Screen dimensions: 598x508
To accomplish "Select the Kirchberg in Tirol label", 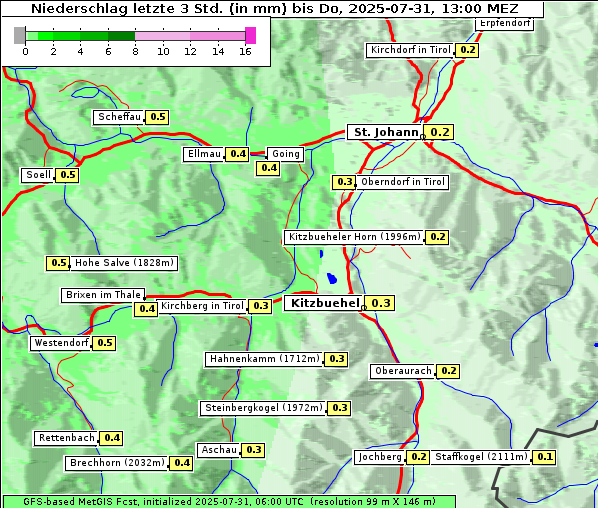I will (x=202, y=306).
